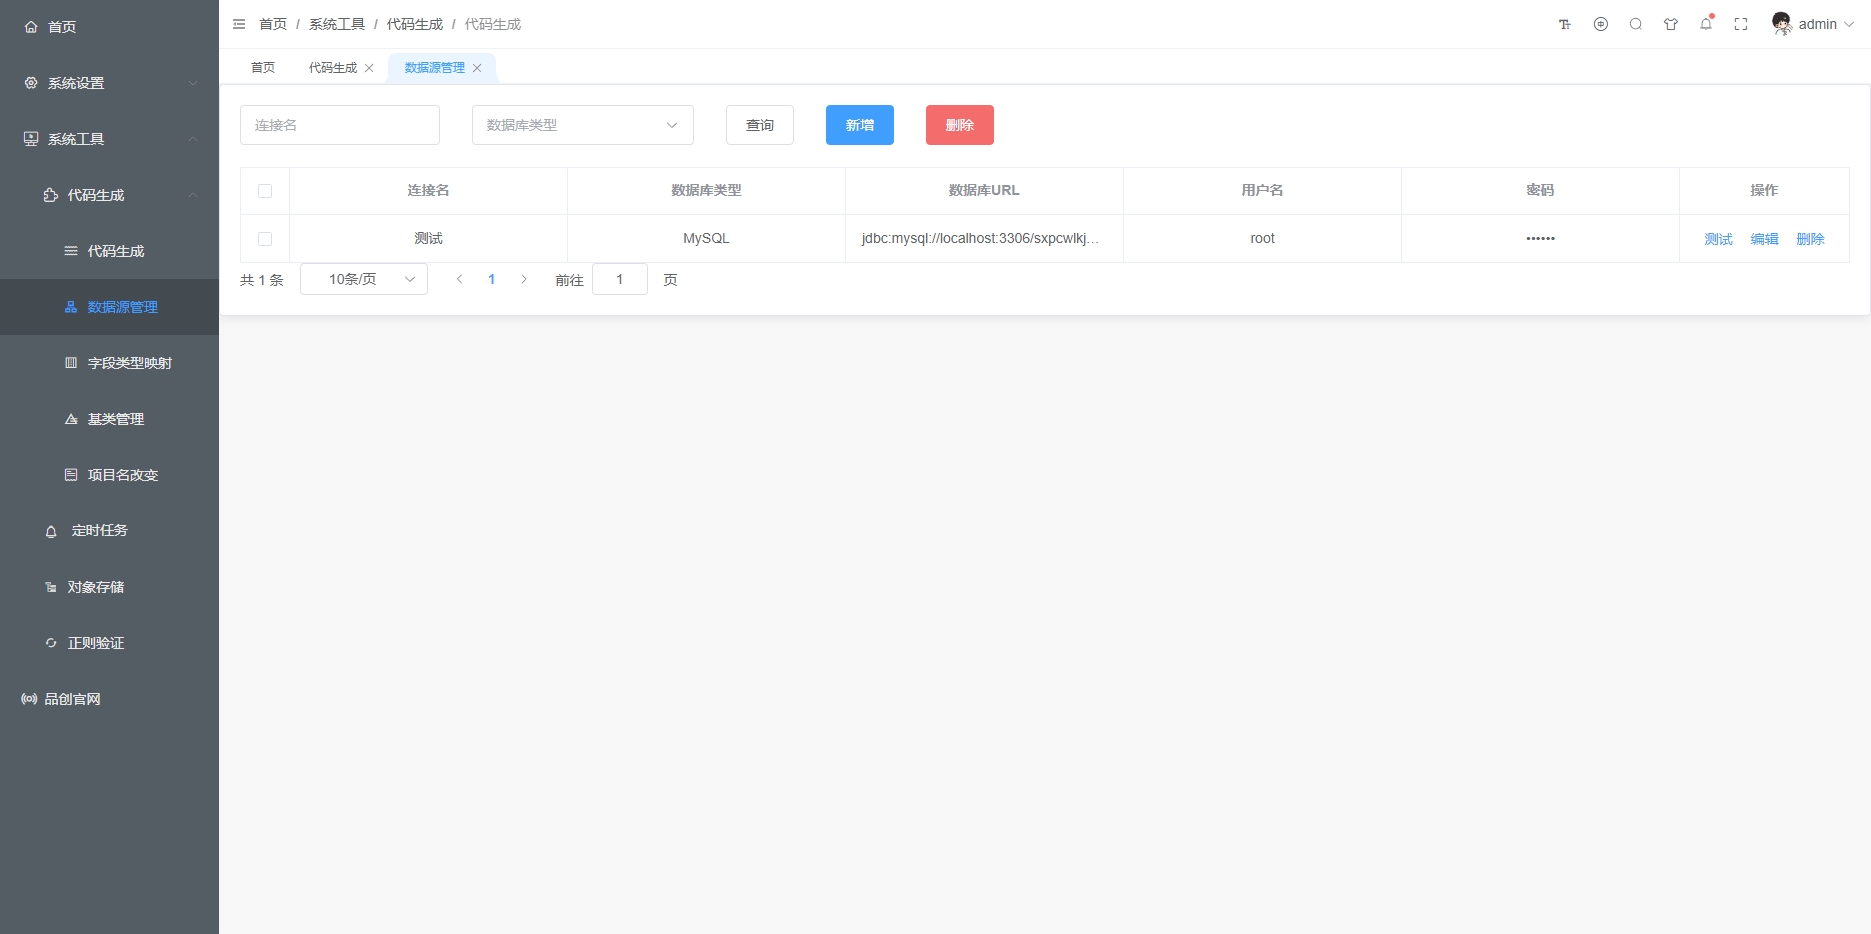This screenshot has height=934, width=1871.
Task: Click the font size icon in header
Action: (x=1565, y=25)
